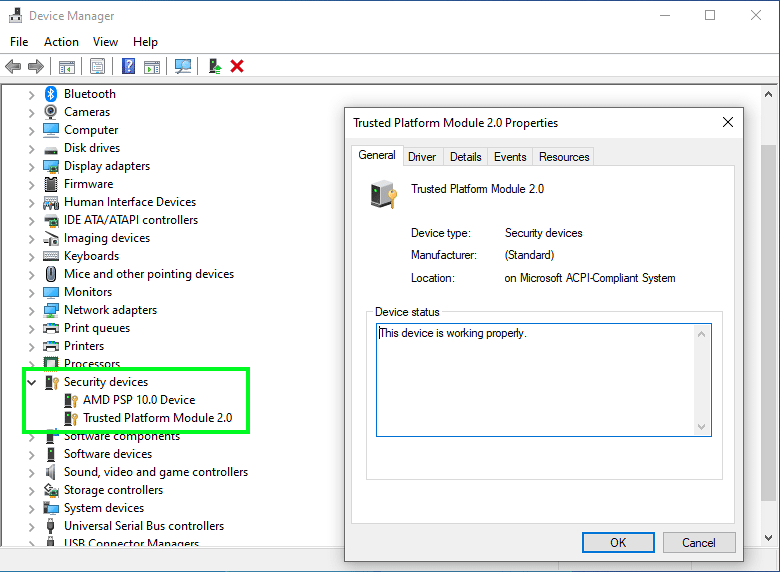
Task: Select the Keyboards label
Action: pyautogui.click(x=92, y=256)
